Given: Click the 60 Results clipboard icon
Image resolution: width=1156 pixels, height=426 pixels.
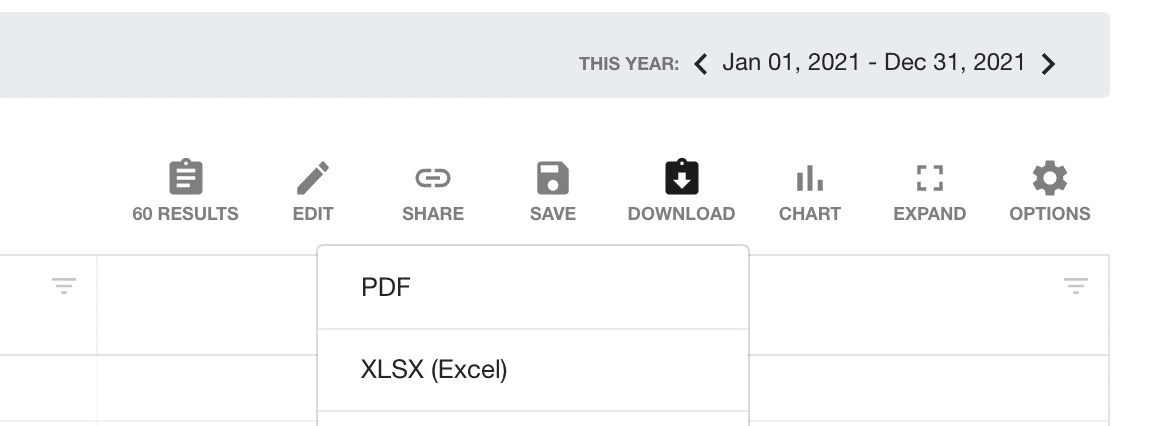Looking at the screenshot, I should [186, 177].
